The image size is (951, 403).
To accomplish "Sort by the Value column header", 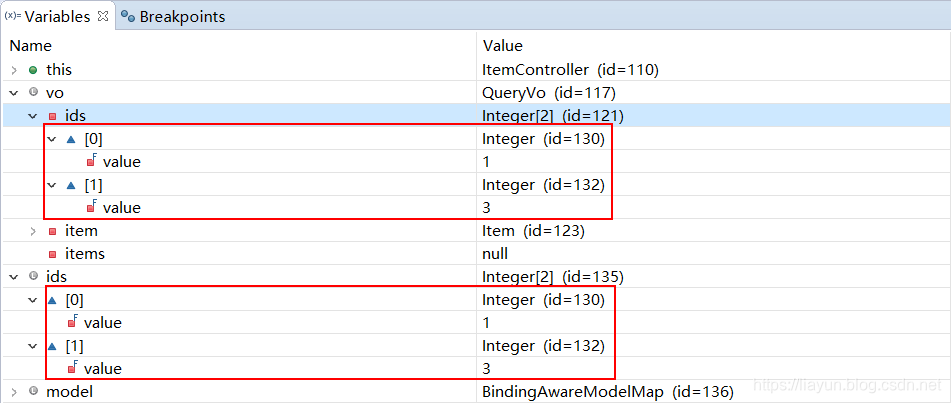I will tap(502, 46).
